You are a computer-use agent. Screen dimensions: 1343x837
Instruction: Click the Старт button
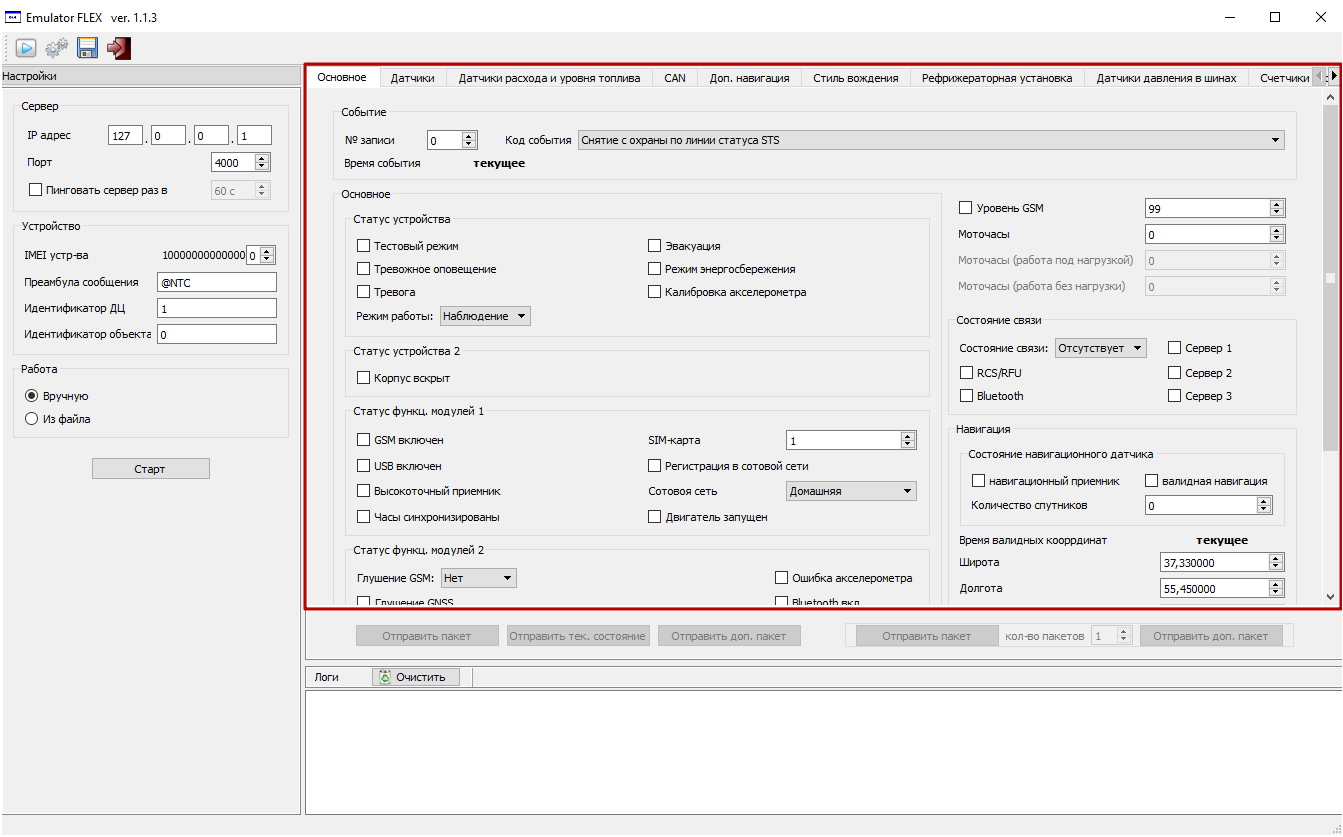tap(151, 469)
